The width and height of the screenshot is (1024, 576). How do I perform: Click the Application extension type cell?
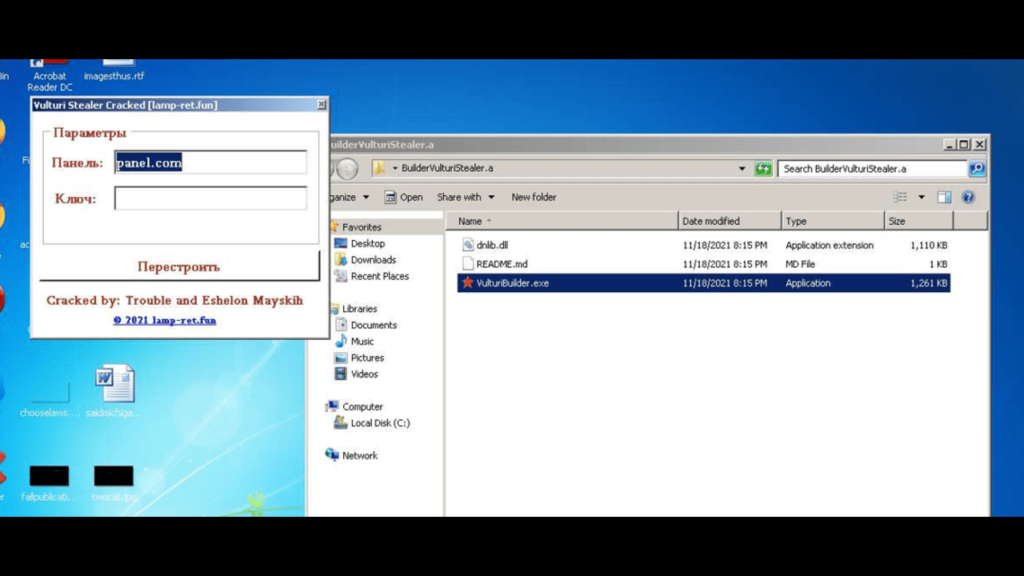click(x=829, y=245)
